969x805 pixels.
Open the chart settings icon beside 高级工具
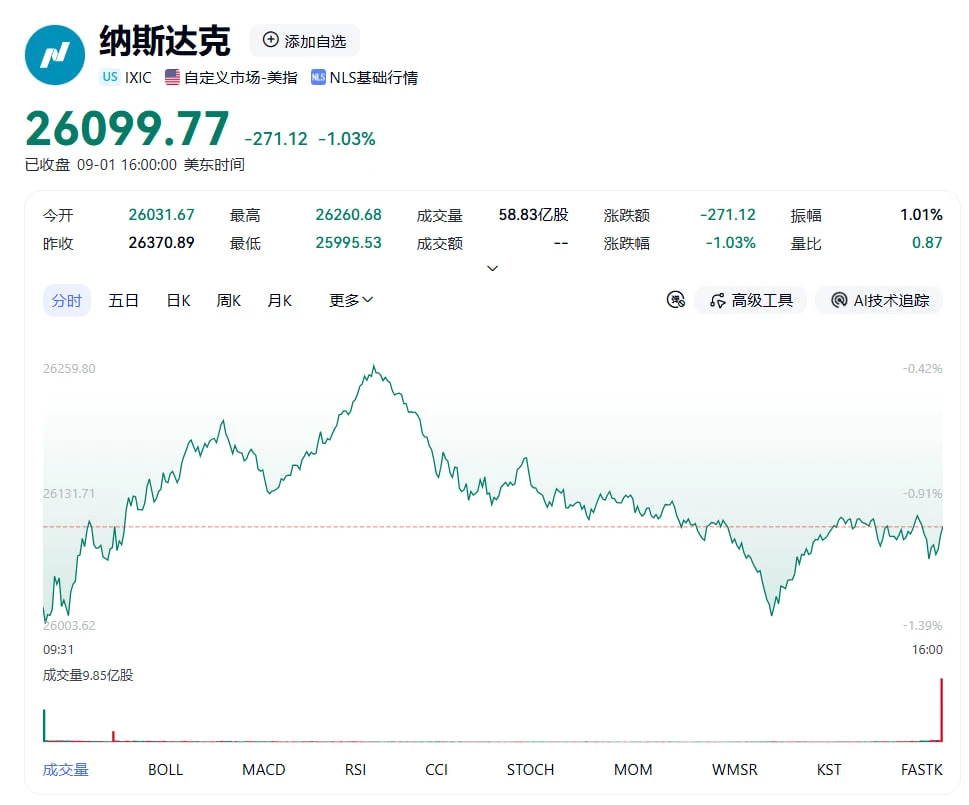click(675, 300)
